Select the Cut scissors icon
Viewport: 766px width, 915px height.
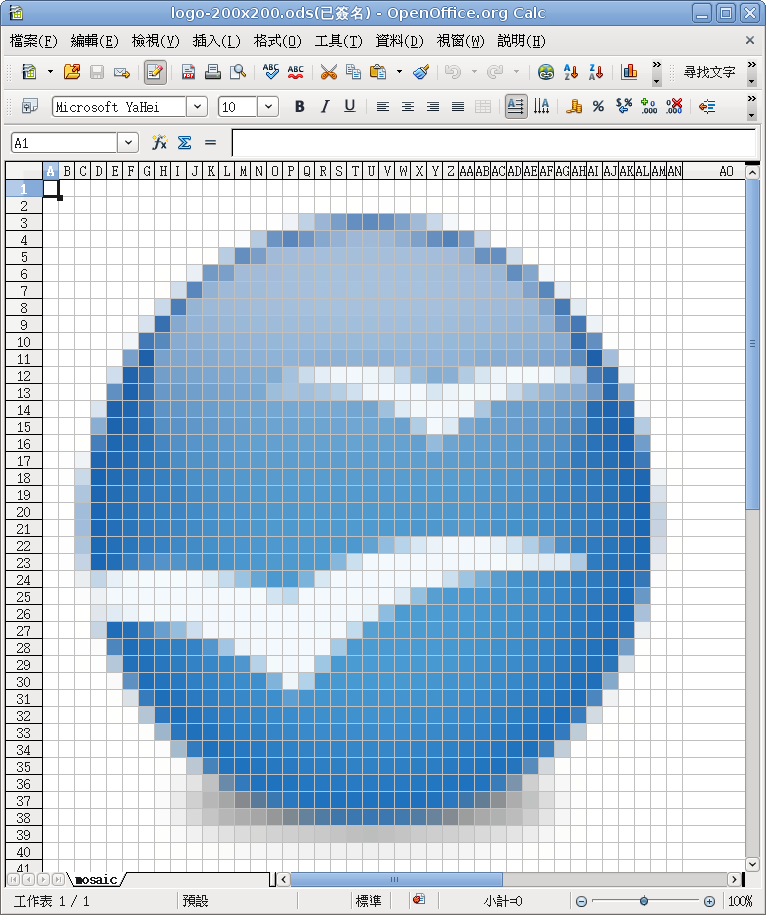tap(328, 72)
